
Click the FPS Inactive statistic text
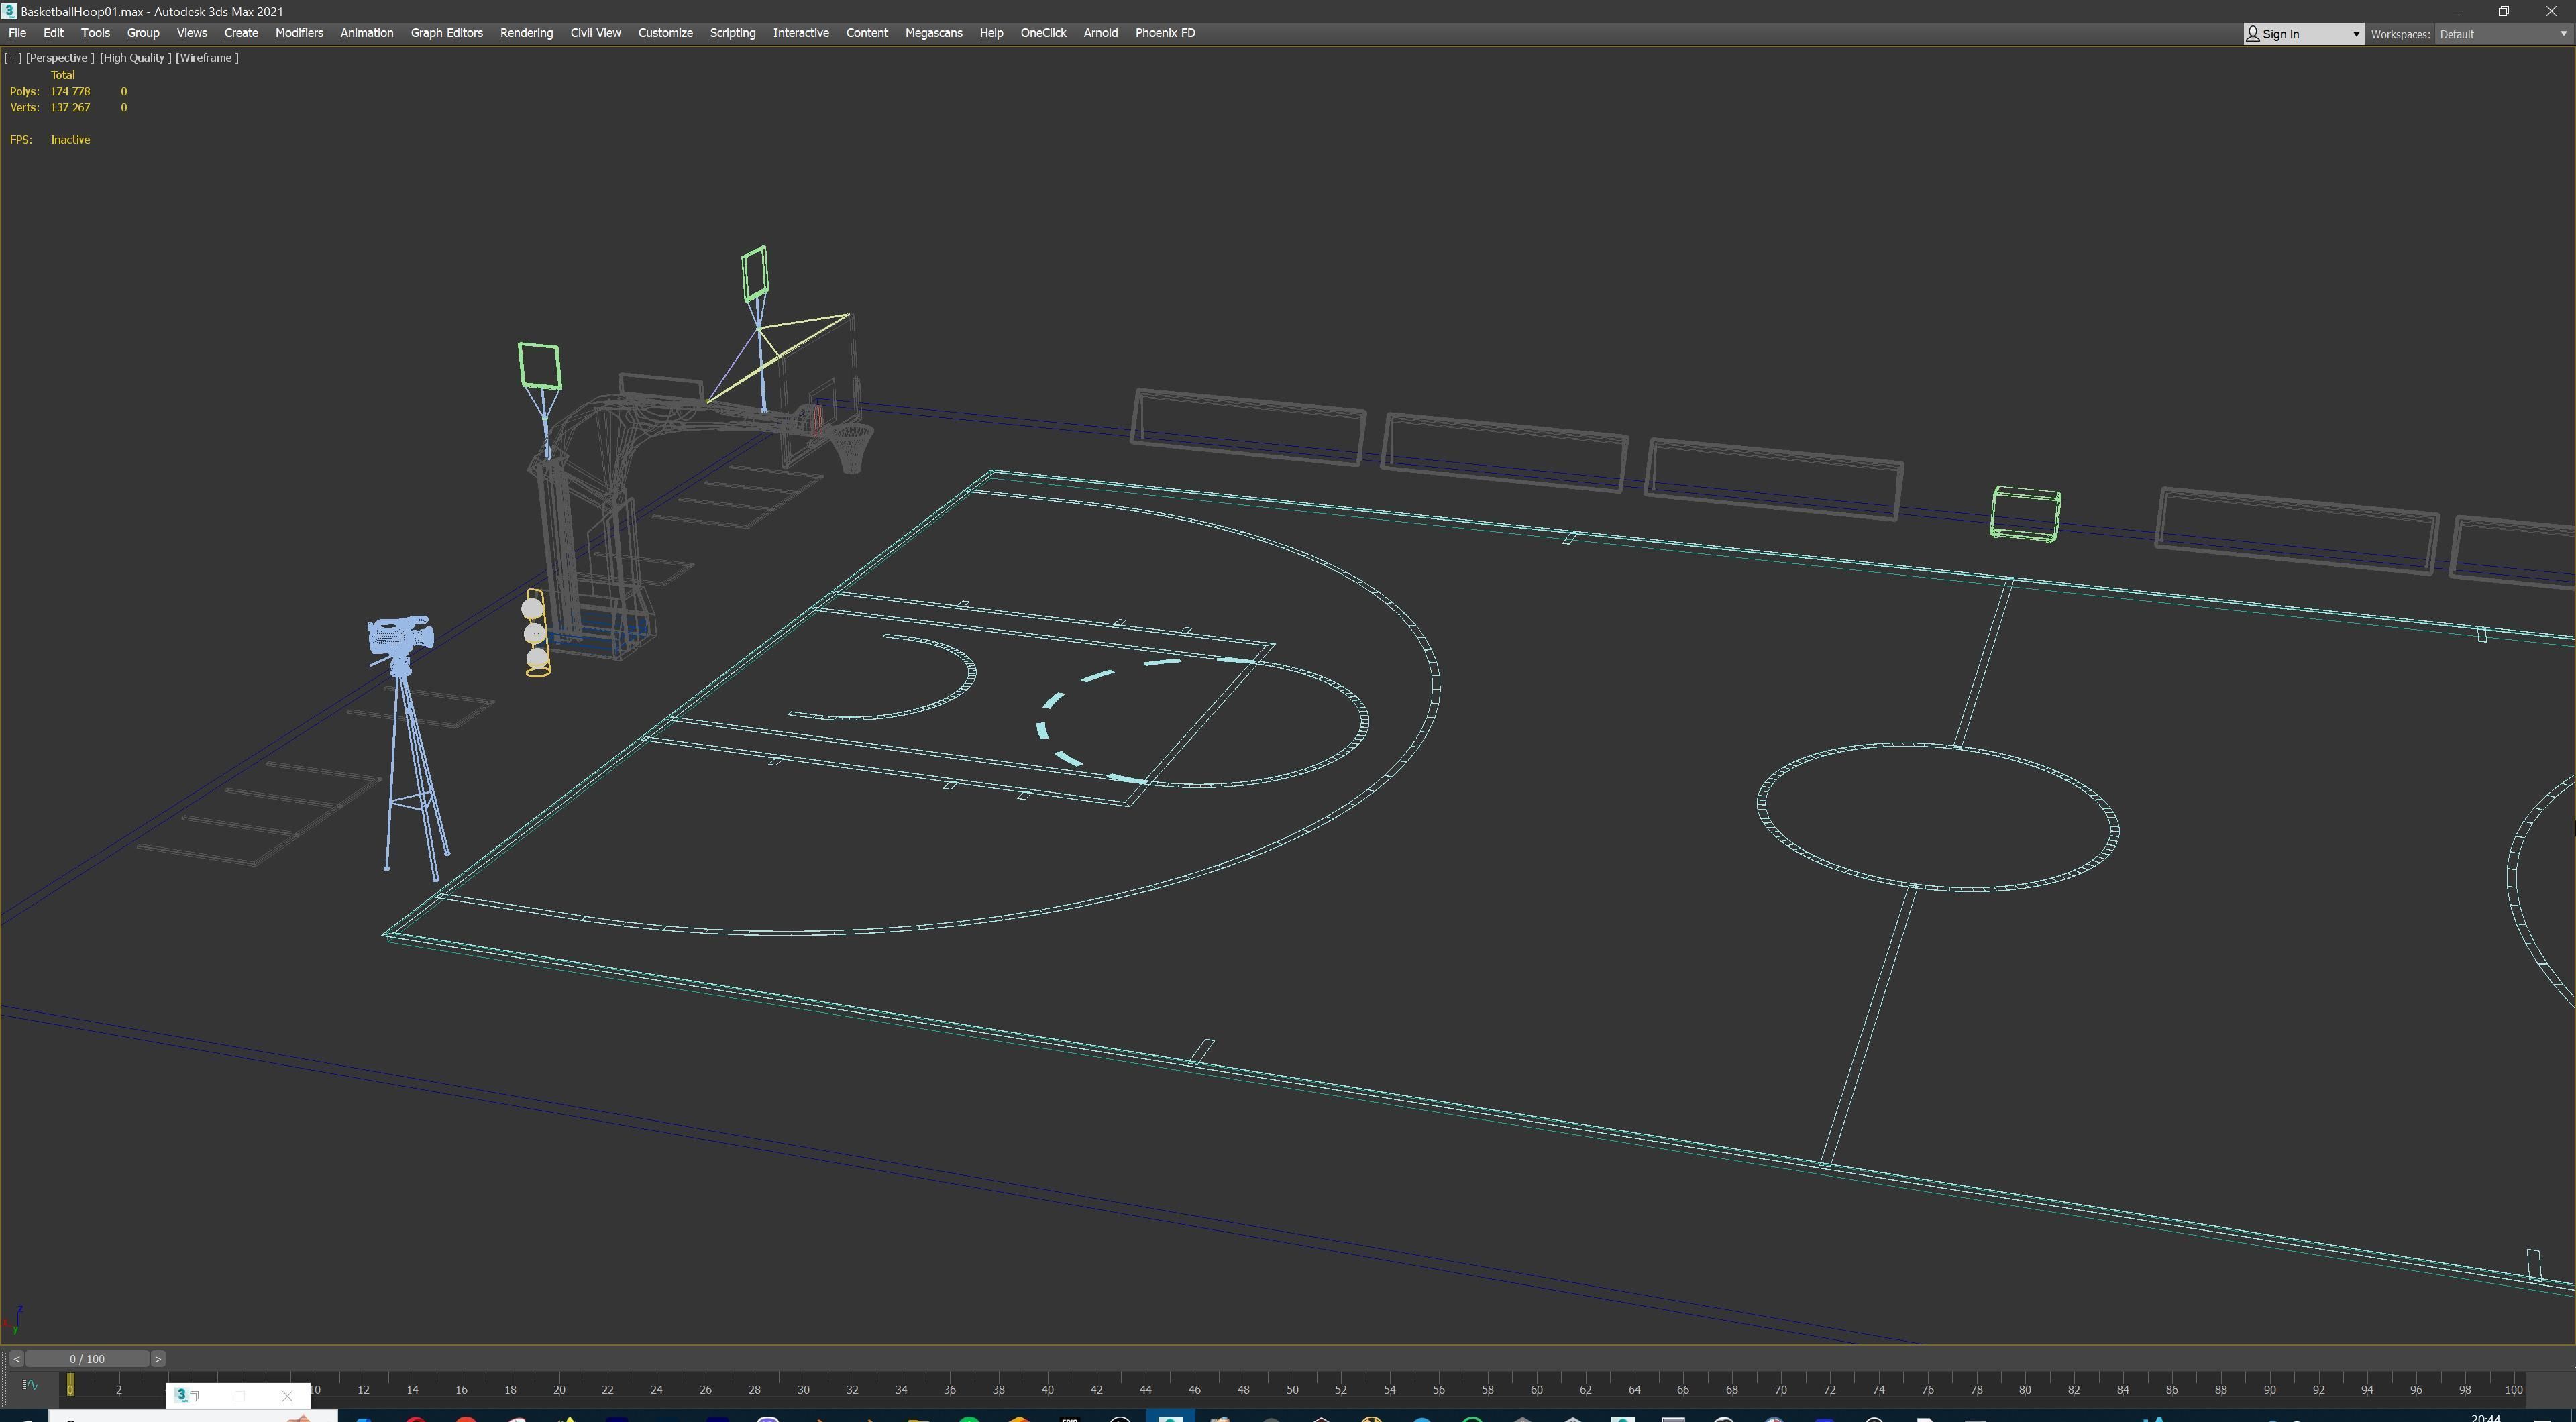[x=50, y=139]
